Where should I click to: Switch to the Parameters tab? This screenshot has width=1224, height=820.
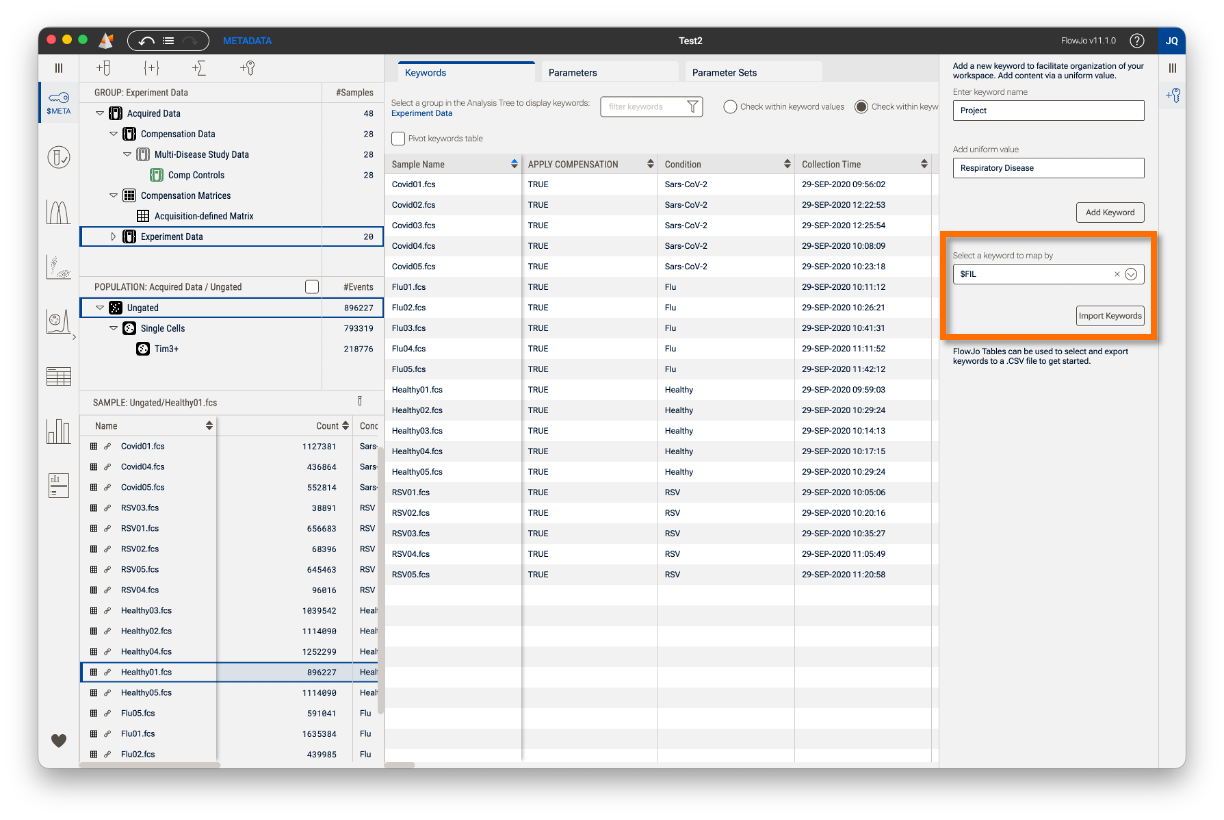[572, 73]
